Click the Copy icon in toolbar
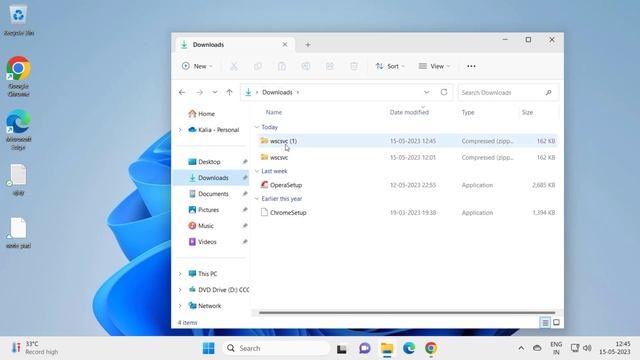640x360 pixels. point(258,66)
